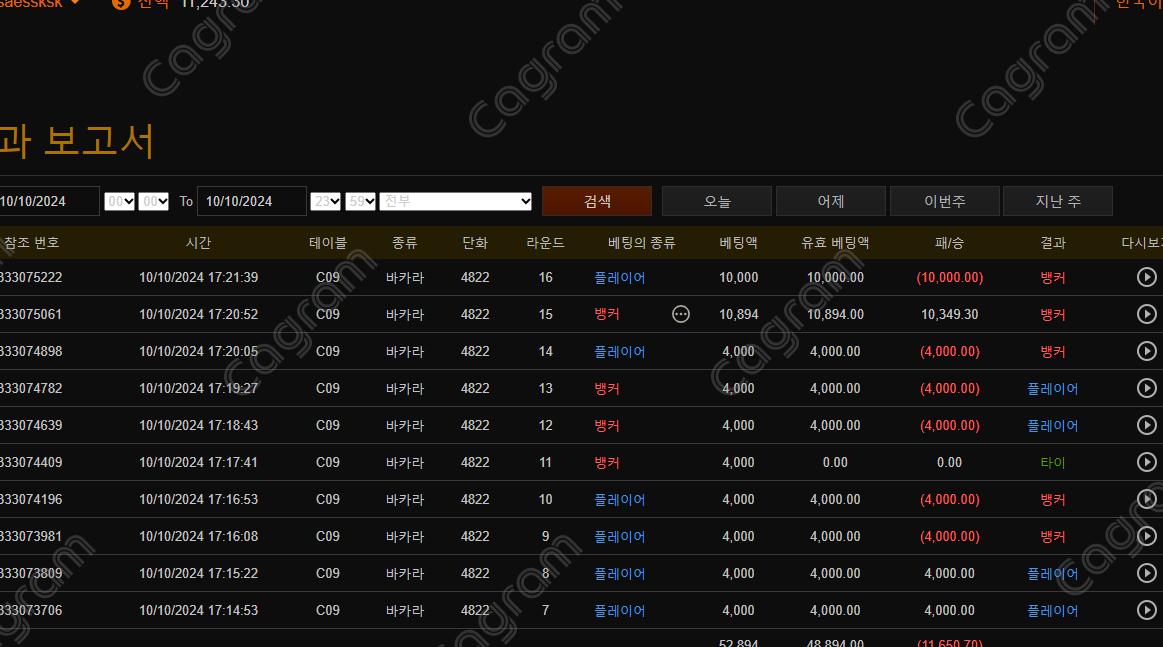Screen dimensions: 1163x647
Task: Replay round 16 with the play icon
Action: (x=1147, y=277)
